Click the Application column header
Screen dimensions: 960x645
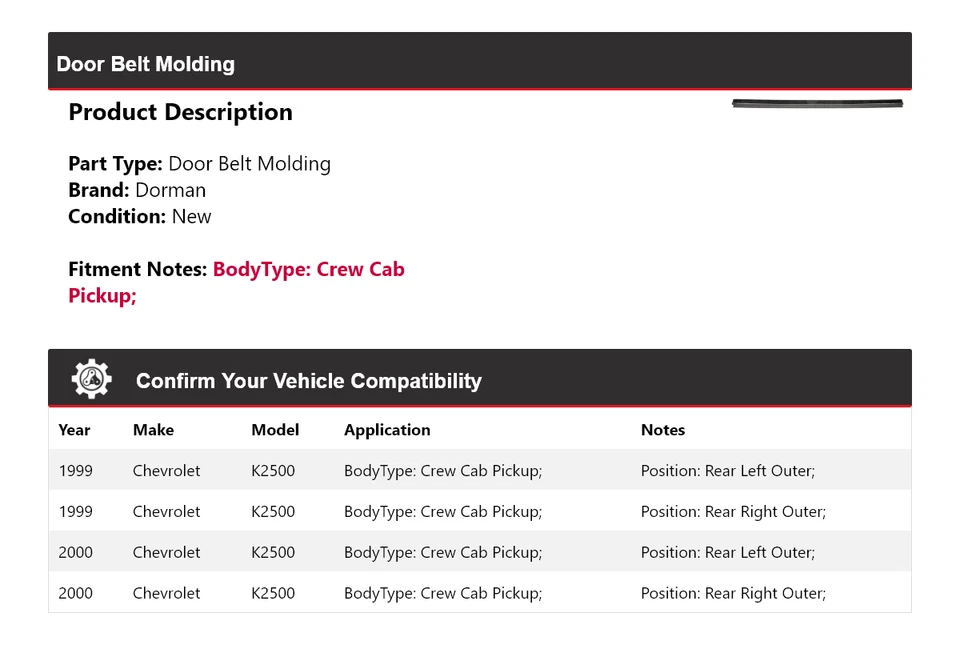[387, 430]
